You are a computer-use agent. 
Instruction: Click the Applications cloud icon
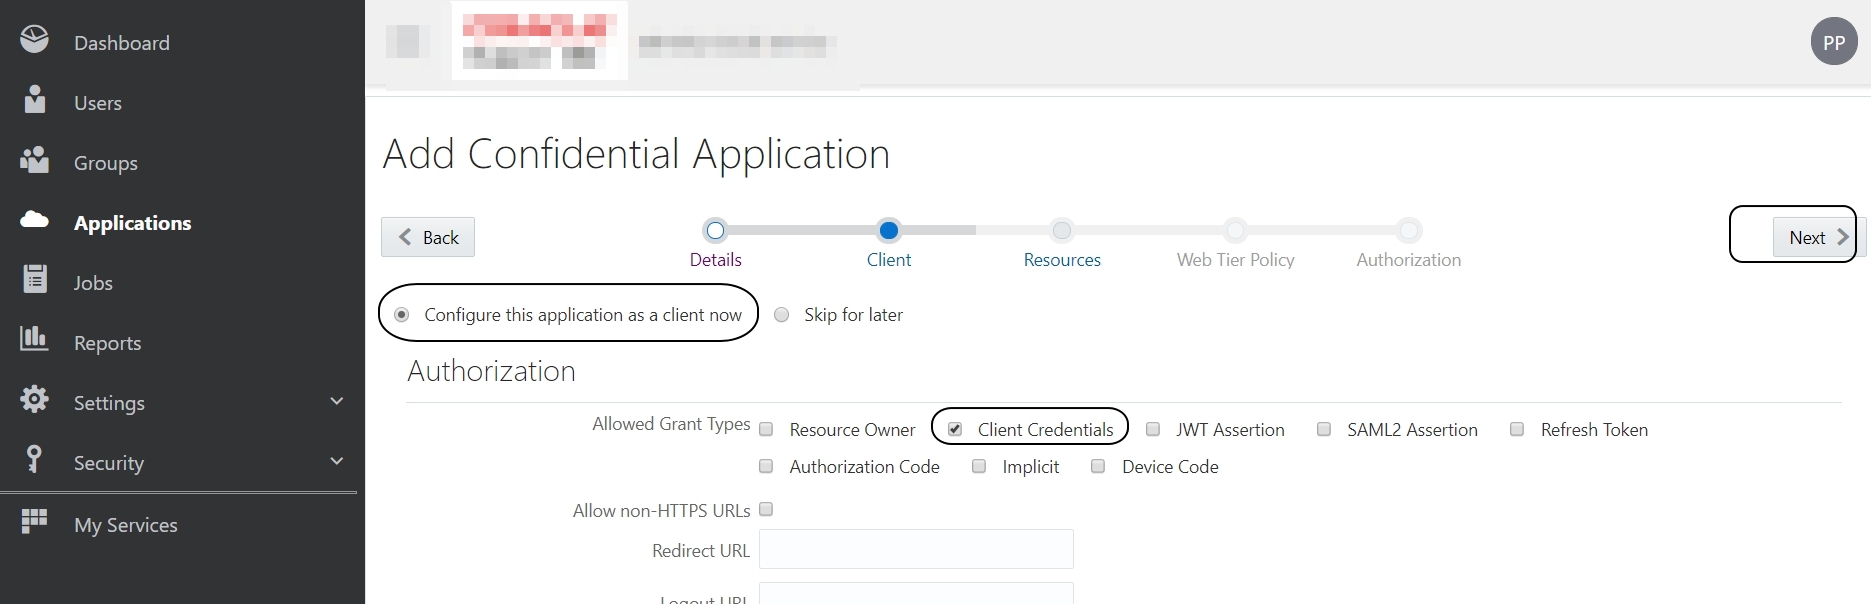(x=34, y=220)
